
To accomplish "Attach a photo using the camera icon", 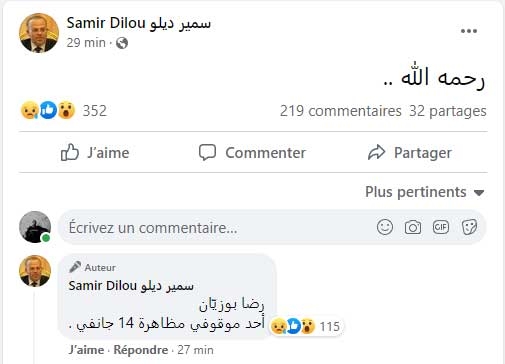I will pyautogui.click(x=413, y=228).
